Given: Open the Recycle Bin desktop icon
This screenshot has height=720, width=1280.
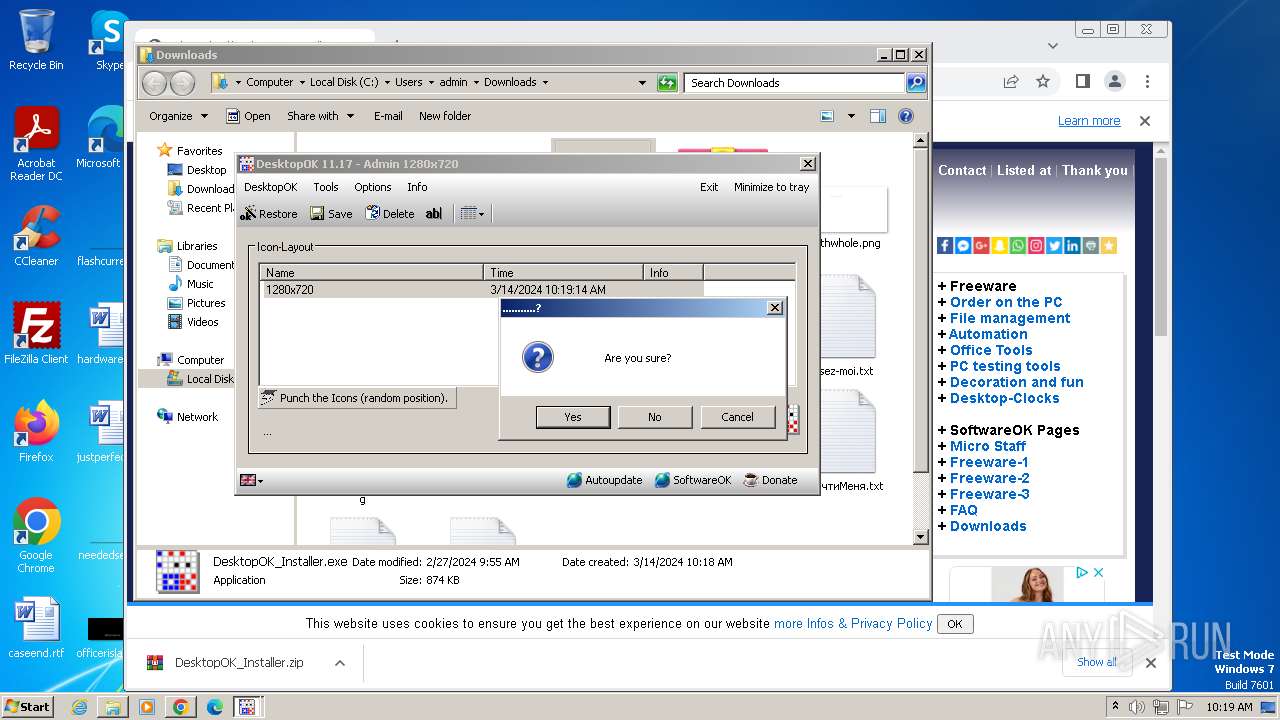Looking at the screenshot, I should tap(36, 41).
